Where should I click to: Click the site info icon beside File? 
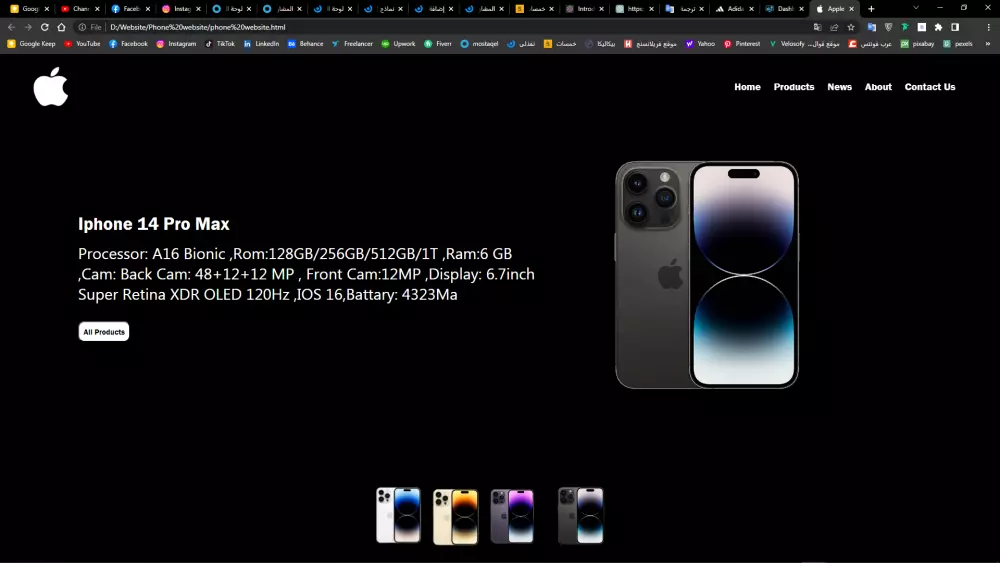(x=82, y=27)
